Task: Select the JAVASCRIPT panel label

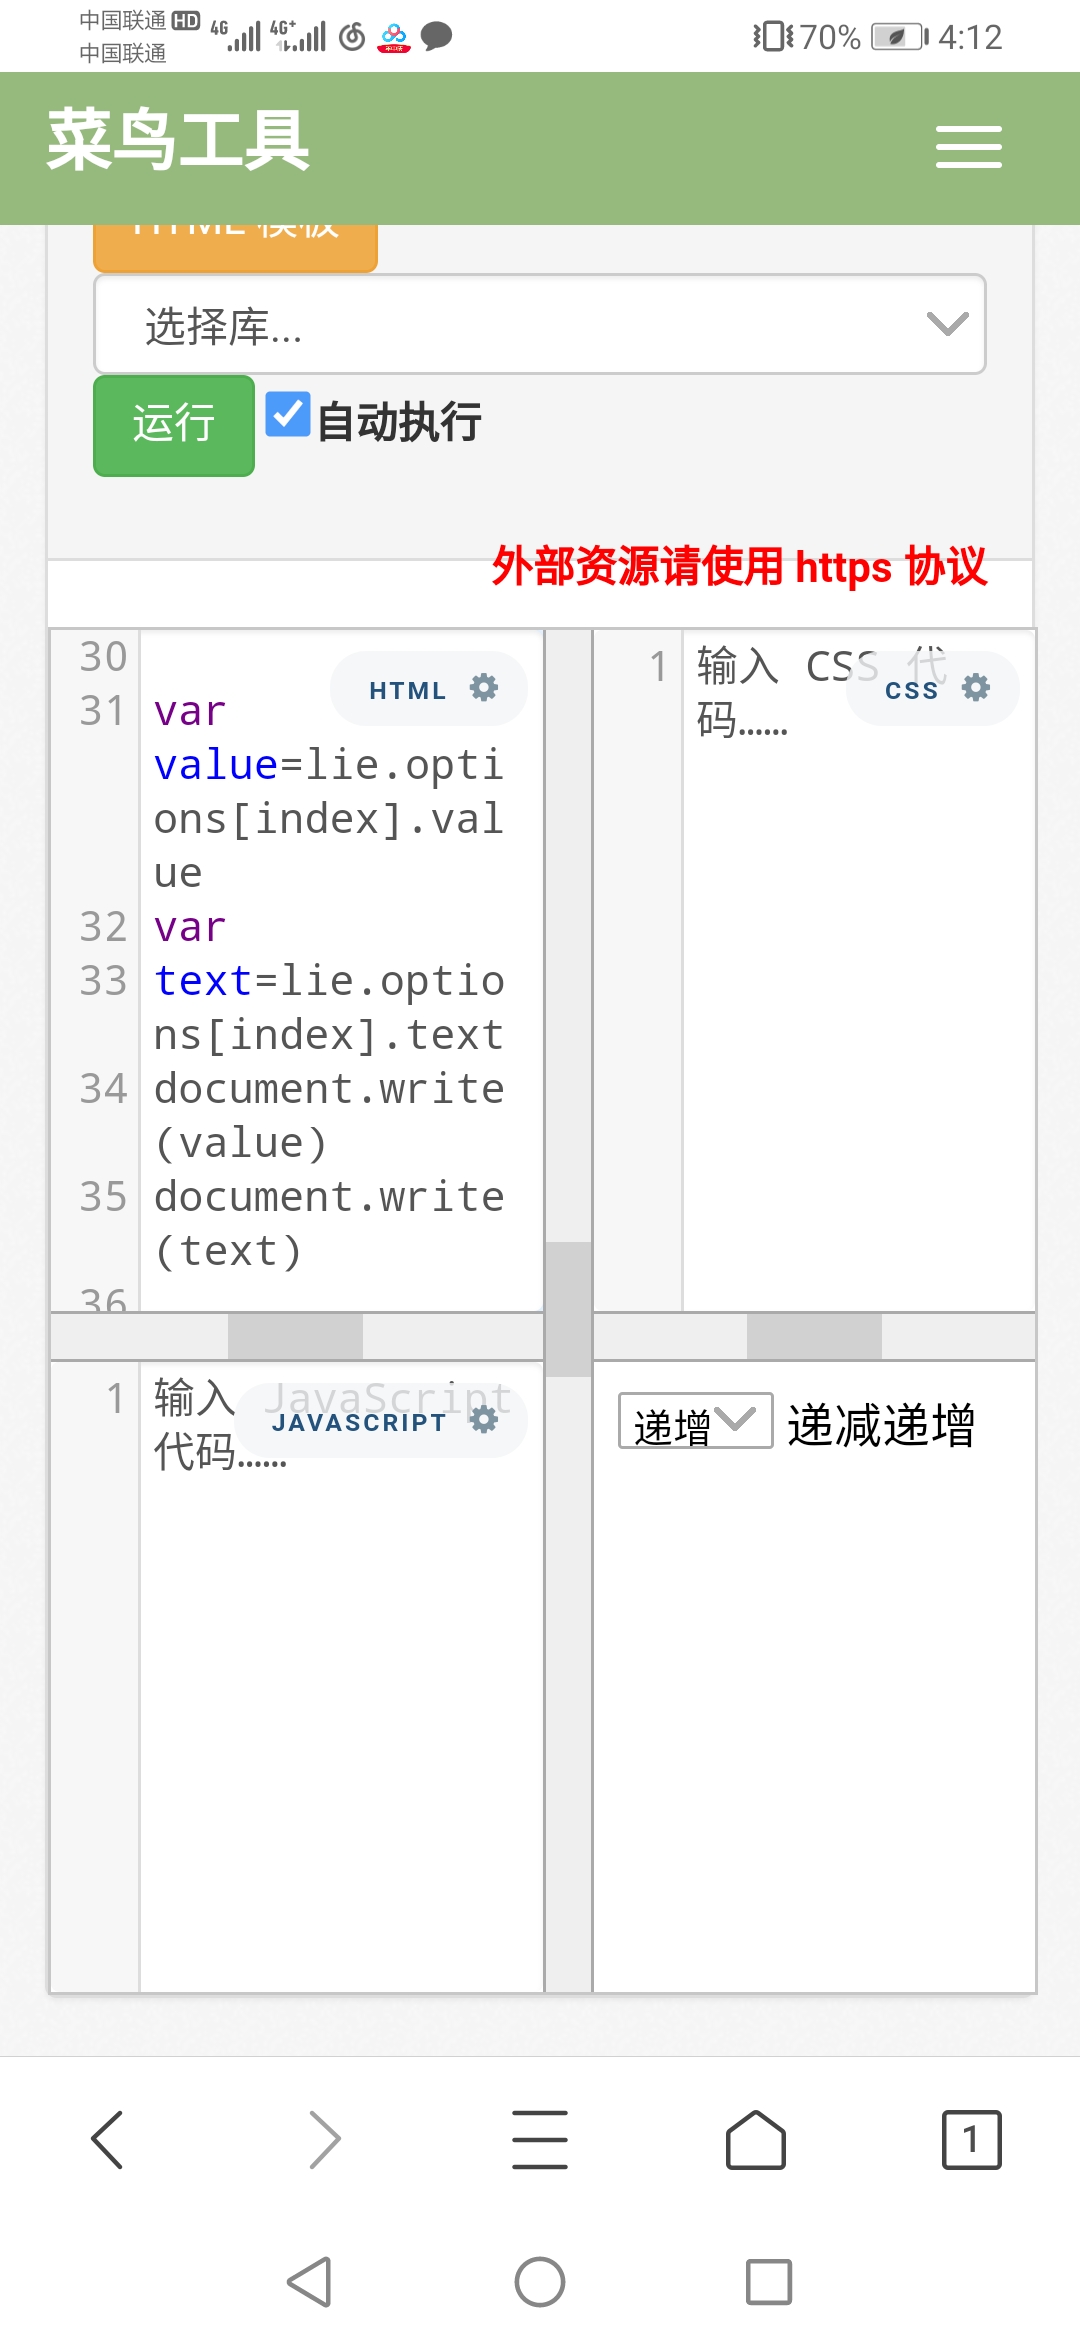Action: click(359, 1422)
